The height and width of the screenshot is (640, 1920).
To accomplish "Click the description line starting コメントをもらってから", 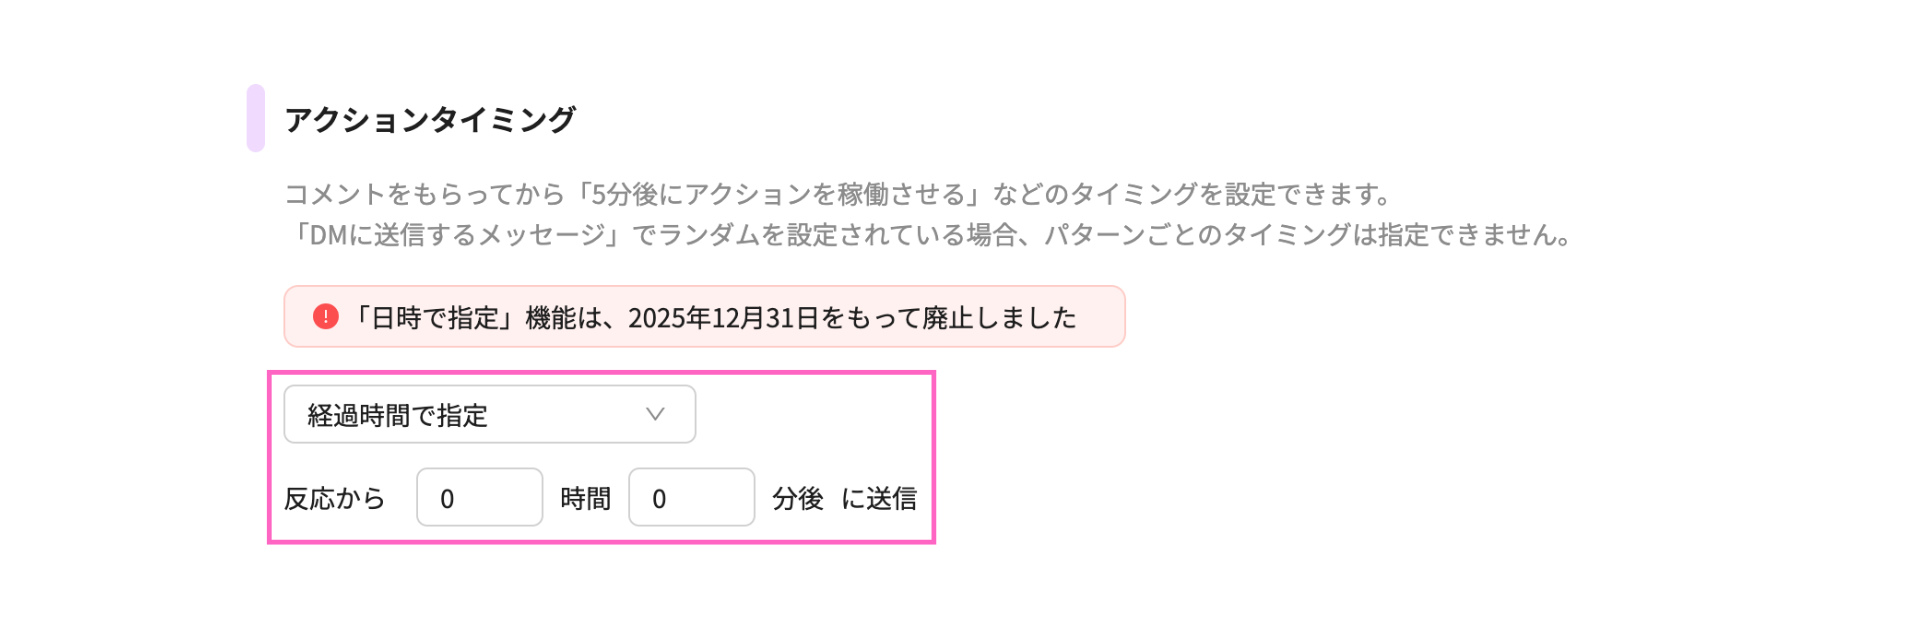I will point(836,194).
